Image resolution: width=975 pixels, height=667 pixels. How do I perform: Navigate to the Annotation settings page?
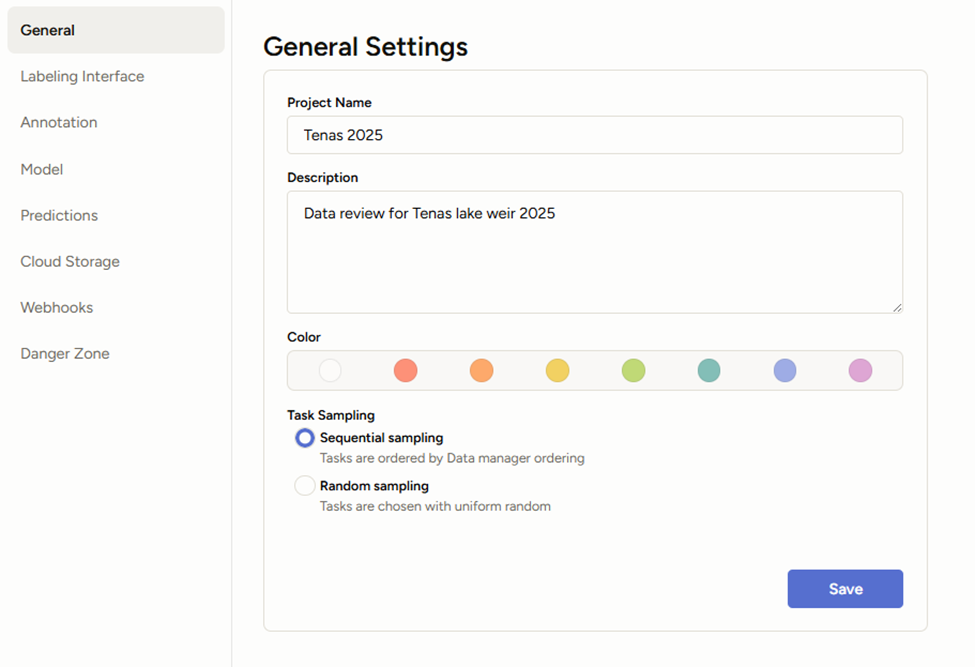tap(58, 122)
